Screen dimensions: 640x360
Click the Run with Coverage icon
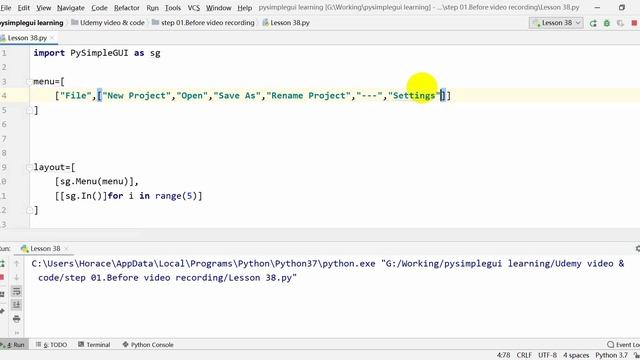coord(620,23)
